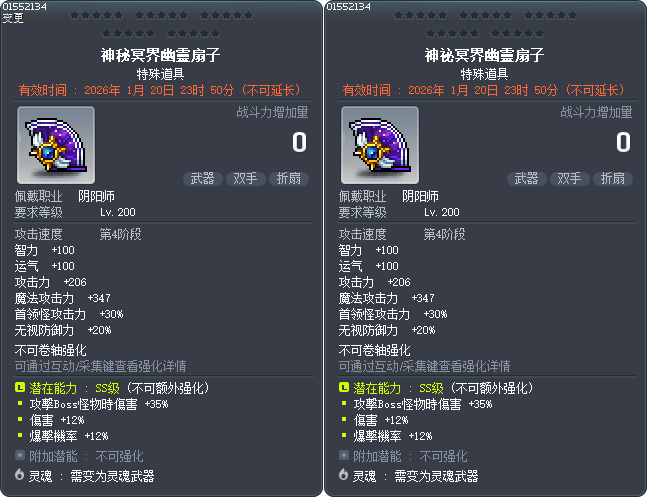The width and height of the screenshot is (648, 499).
Task: Click the first star row in left tooltip
Action: 162,16
